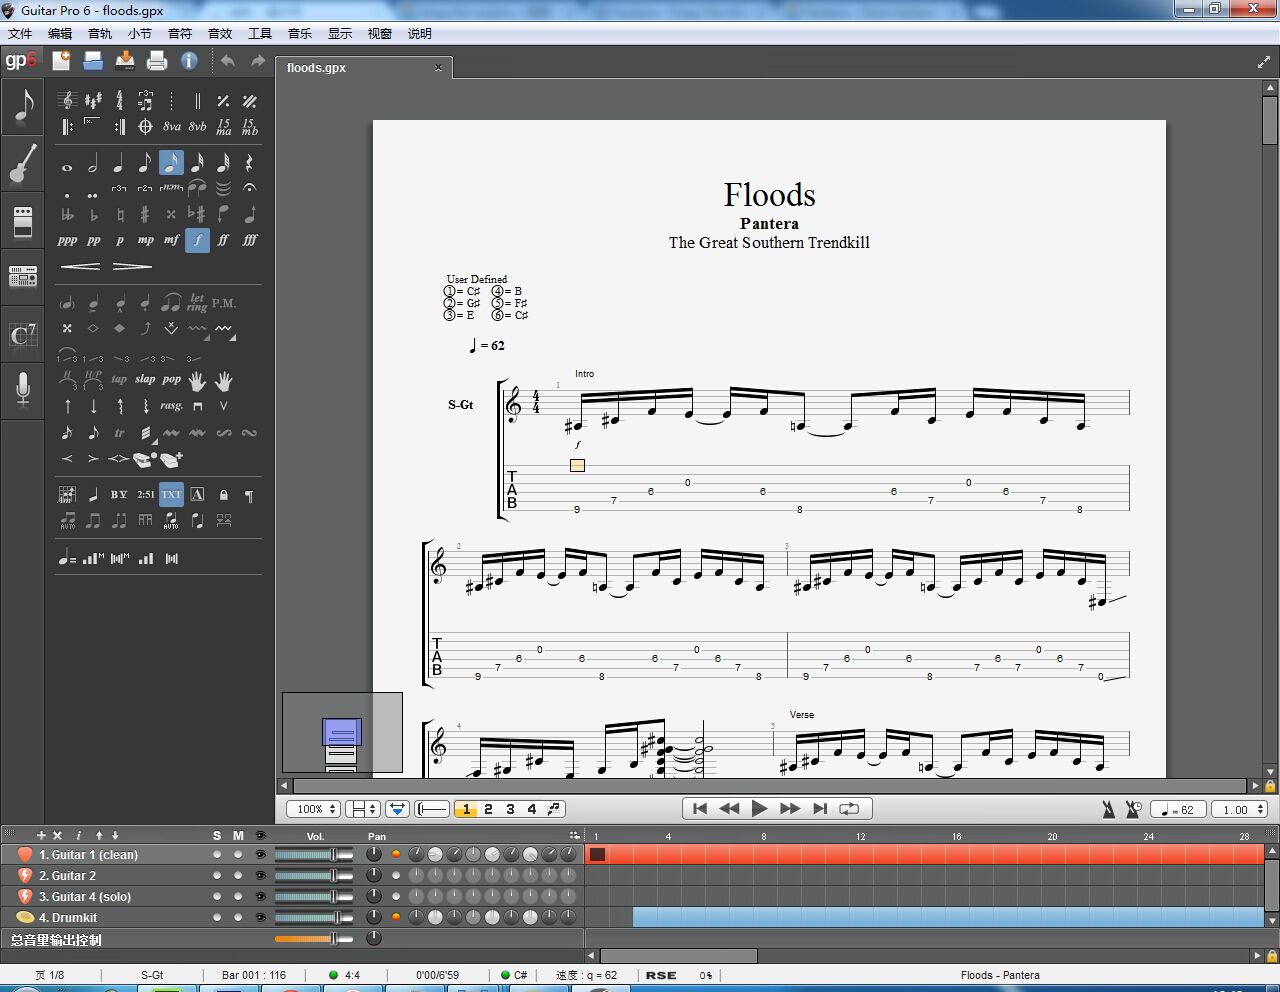Adjust the Guitar 1 (clean) volume slider
The image size is (1280, 992).
[314, 854]
